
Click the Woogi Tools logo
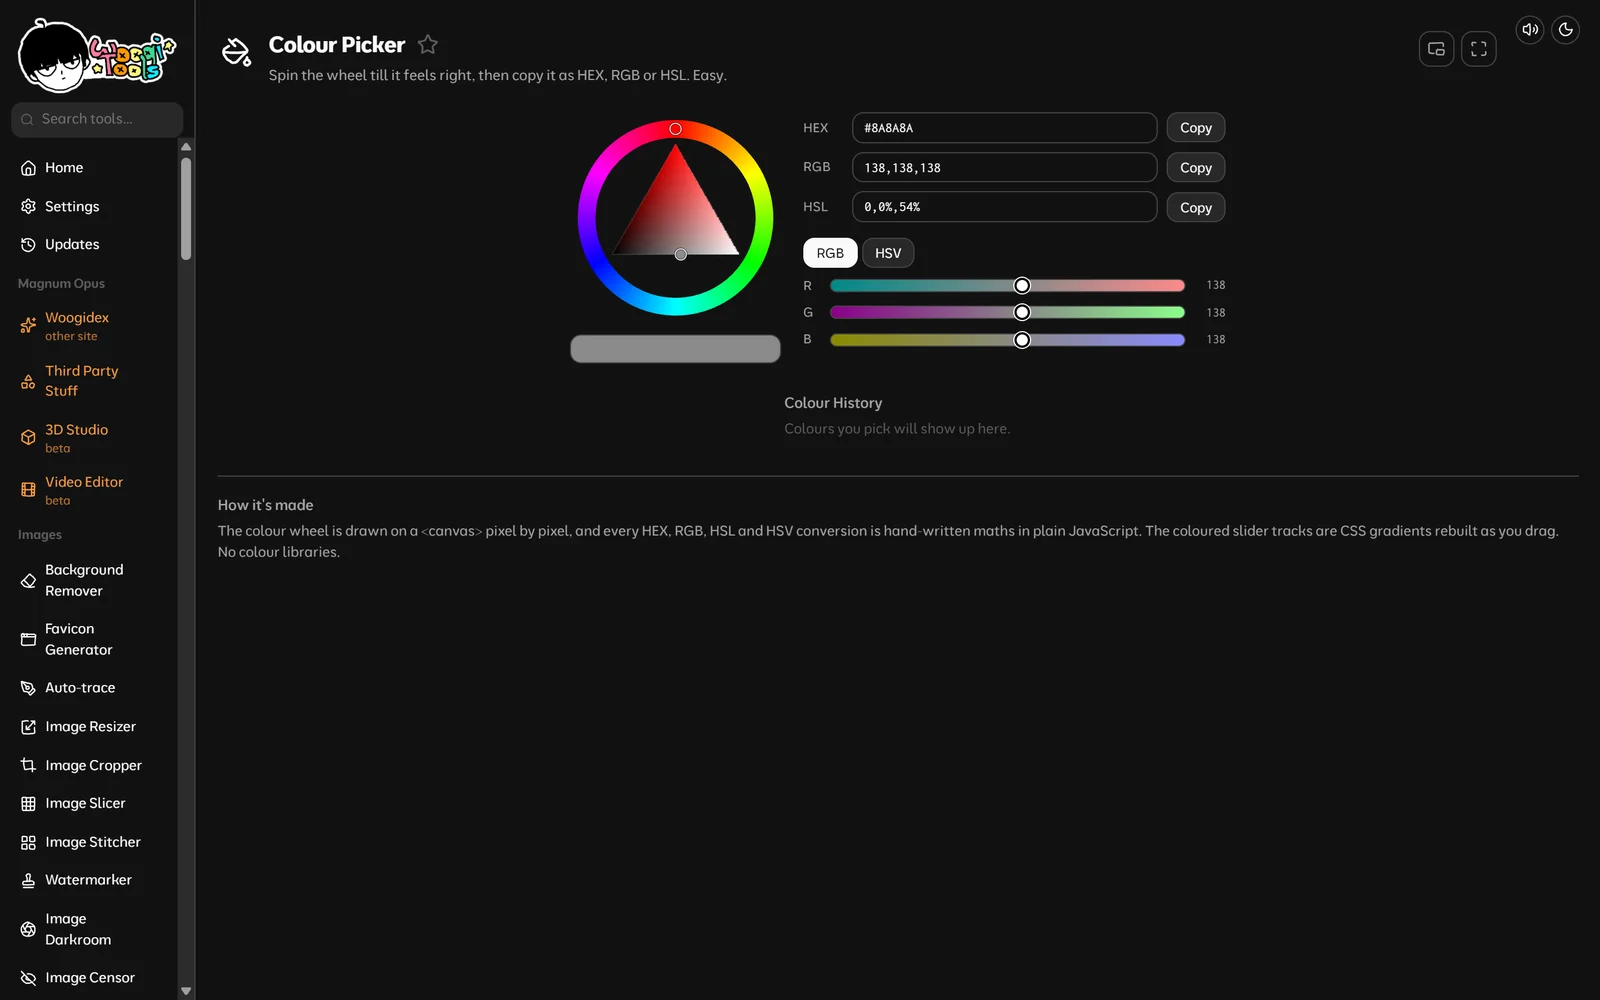coord(97,56)
